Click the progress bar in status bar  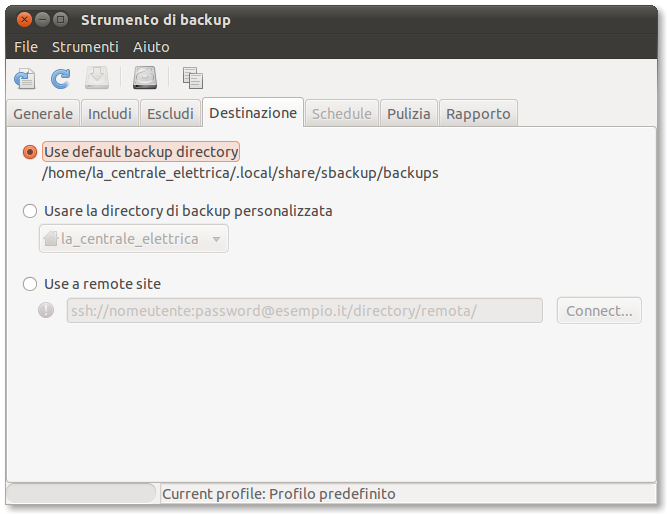82,494
